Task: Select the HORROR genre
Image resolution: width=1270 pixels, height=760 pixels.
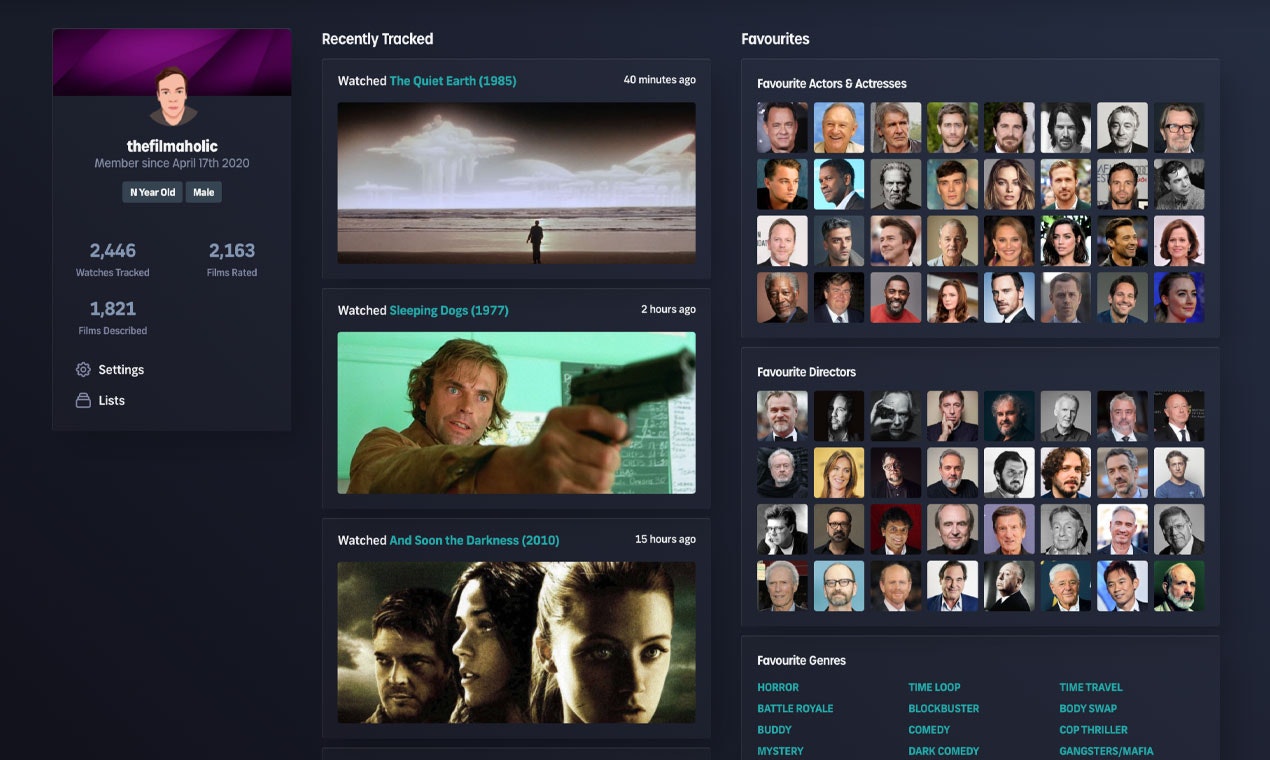Action: pyautogui.click(x=778, y=688)
